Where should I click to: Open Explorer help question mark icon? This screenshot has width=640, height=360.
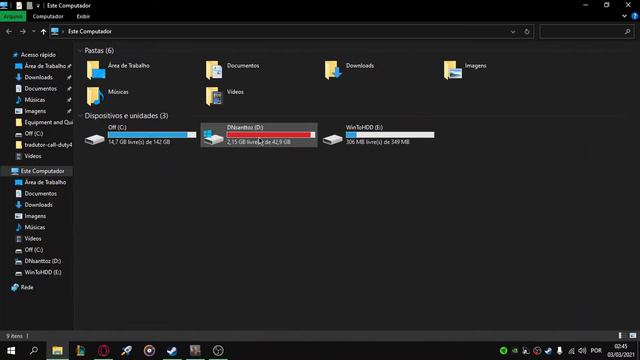pos(635,16)
